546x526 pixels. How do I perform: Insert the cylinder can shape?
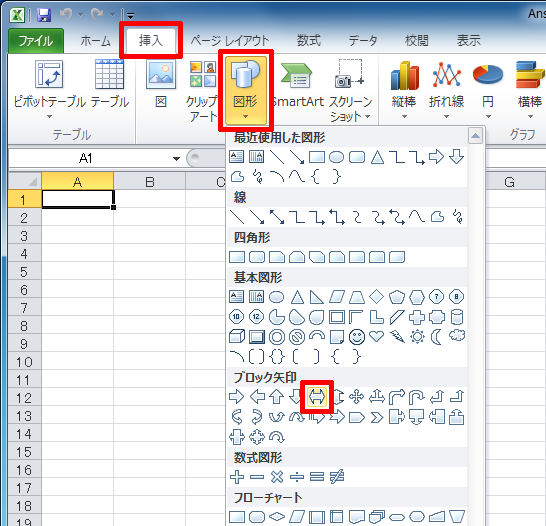coord(457,317)
